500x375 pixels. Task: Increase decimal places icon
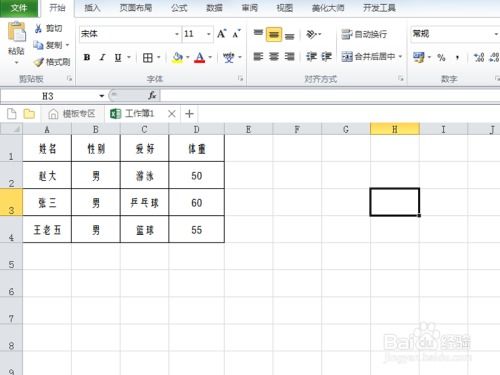pyautogui.click(x=479, y=57)
